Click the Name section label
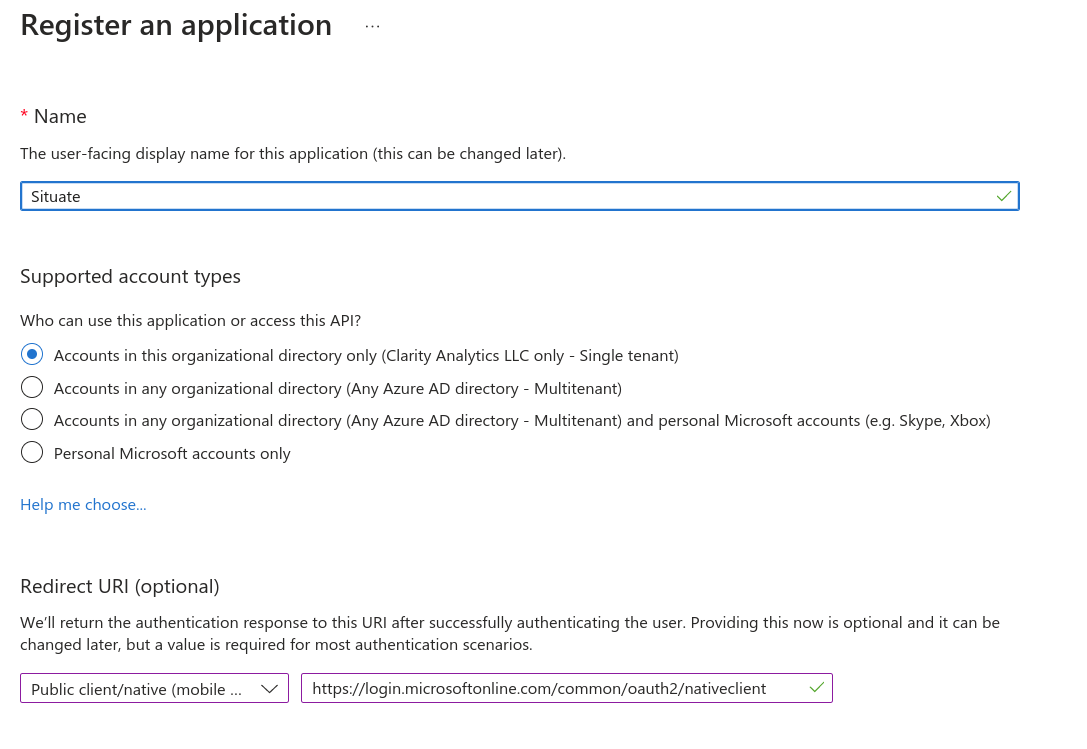Viewport: 1087px width, 749px height. 60,116
